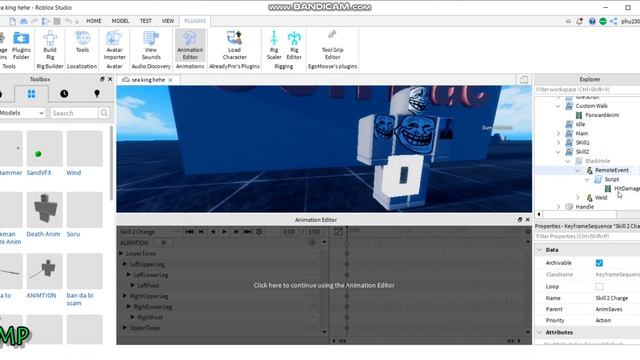
Task: Play the animation in the Animation Editor
Action: coord(224,232)
